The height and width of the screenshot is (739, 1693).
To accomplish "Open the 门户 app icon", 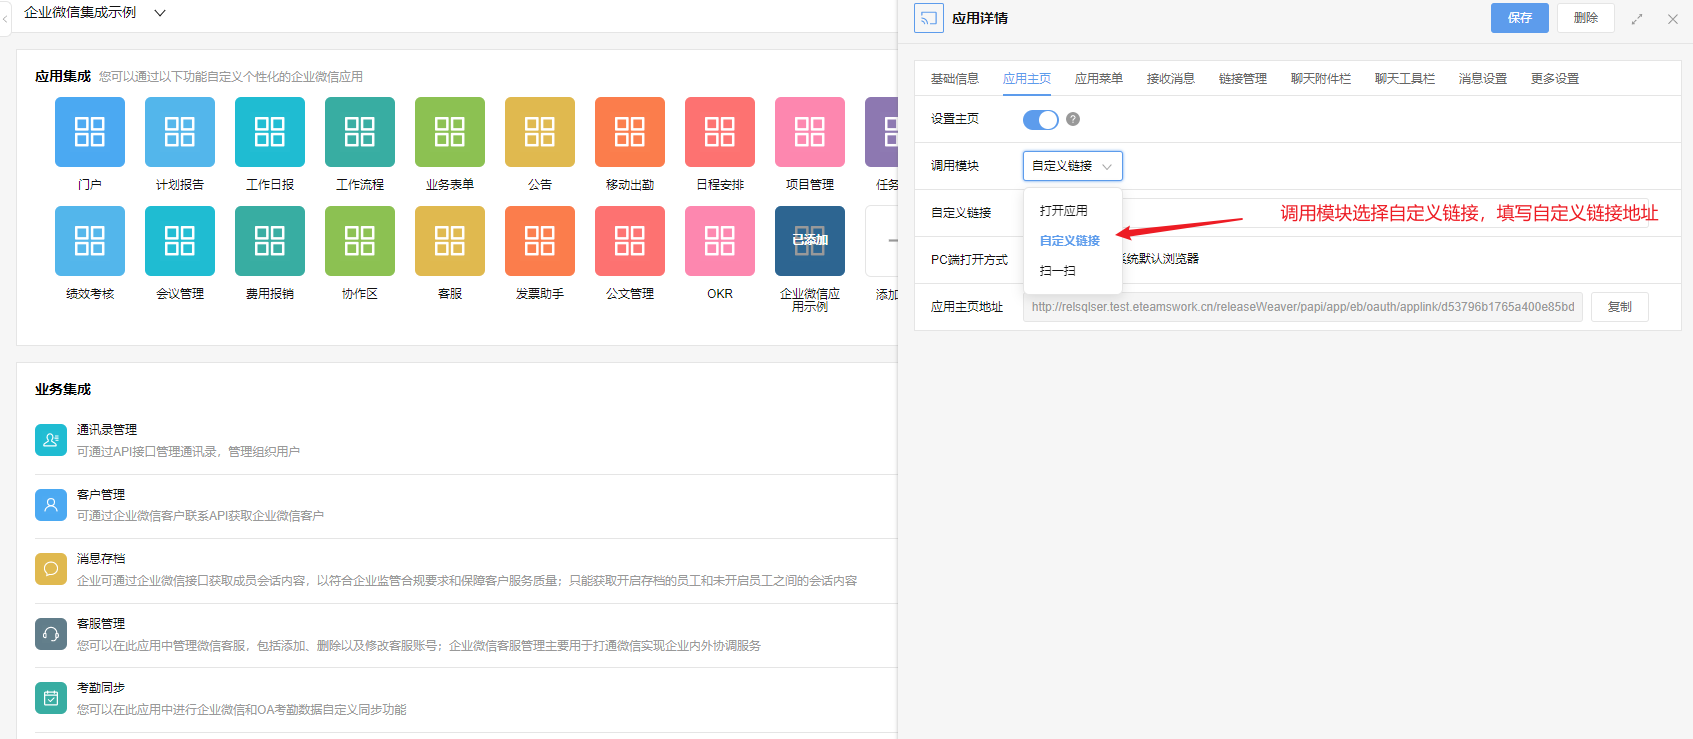I will (90, 132).
